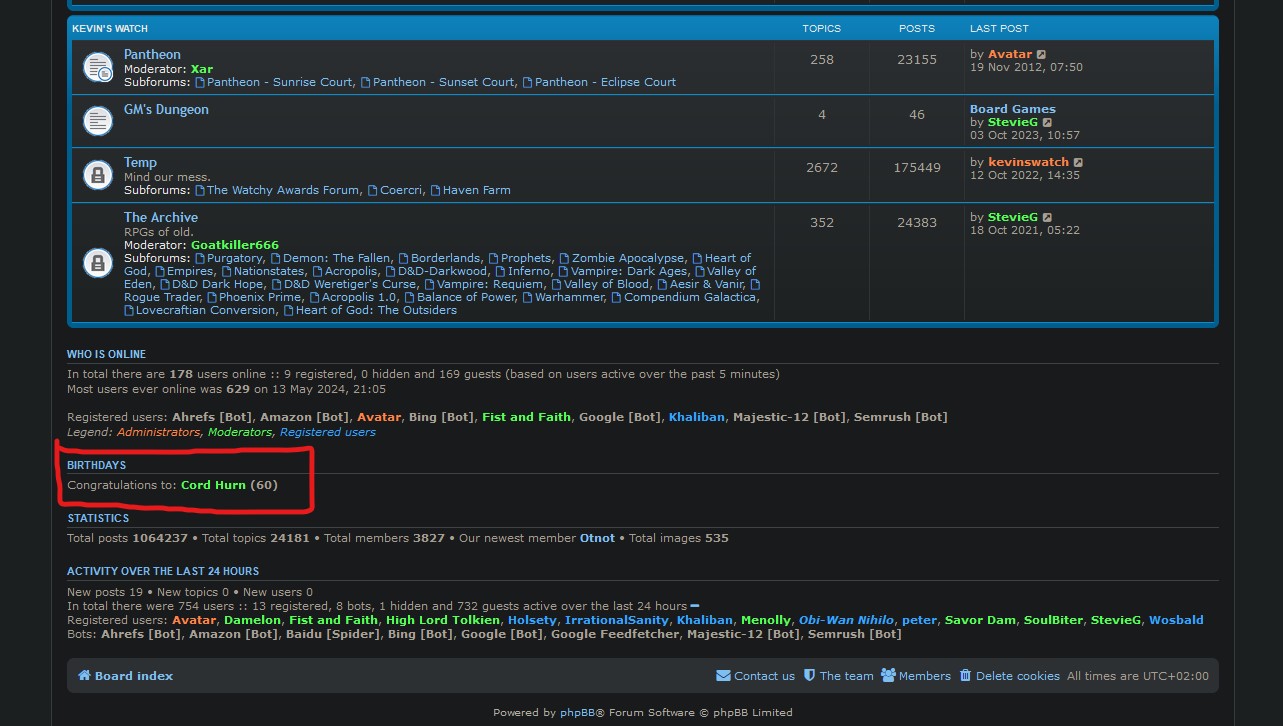Open newest member Otnot's profile
The image size is (1283, 726).
click(598, 538)
